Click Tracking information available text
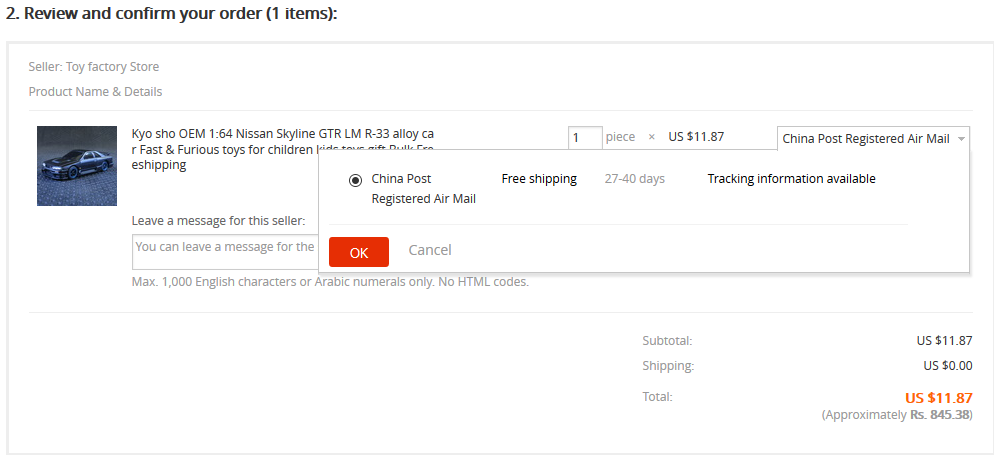Viewport: 994px width, 455px height. click(x=791, y=179)
